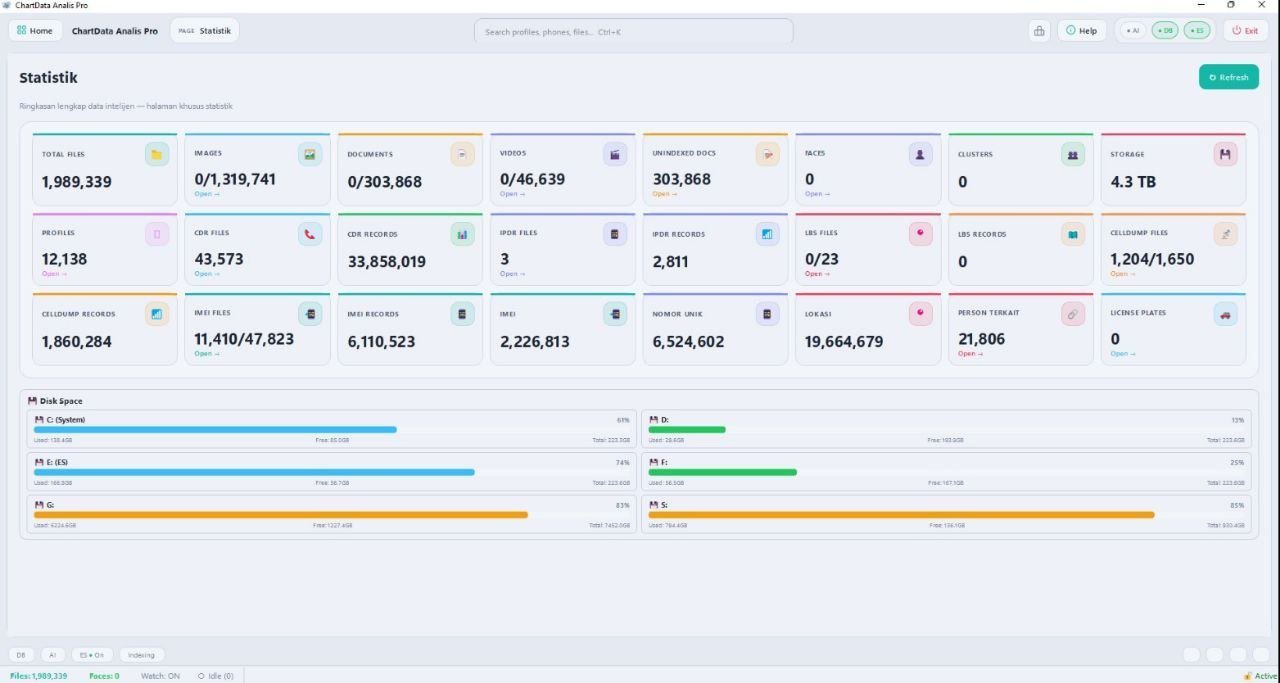
Task: Click the CDR Files phone icon
Action: point(310,234)
